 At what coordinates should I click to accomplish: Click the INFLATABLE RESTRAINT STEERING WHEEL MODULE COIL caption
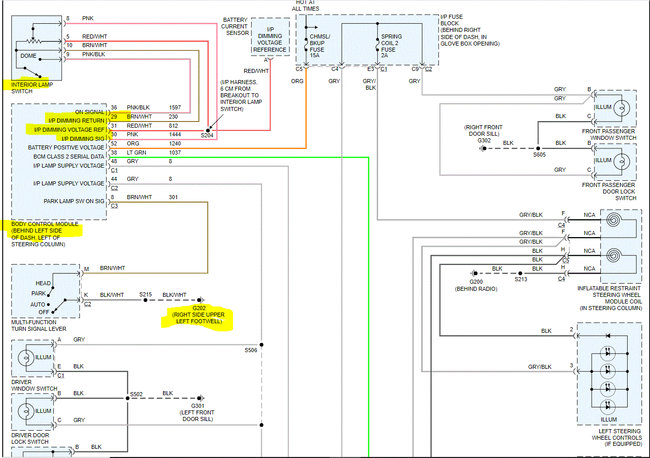610,298
